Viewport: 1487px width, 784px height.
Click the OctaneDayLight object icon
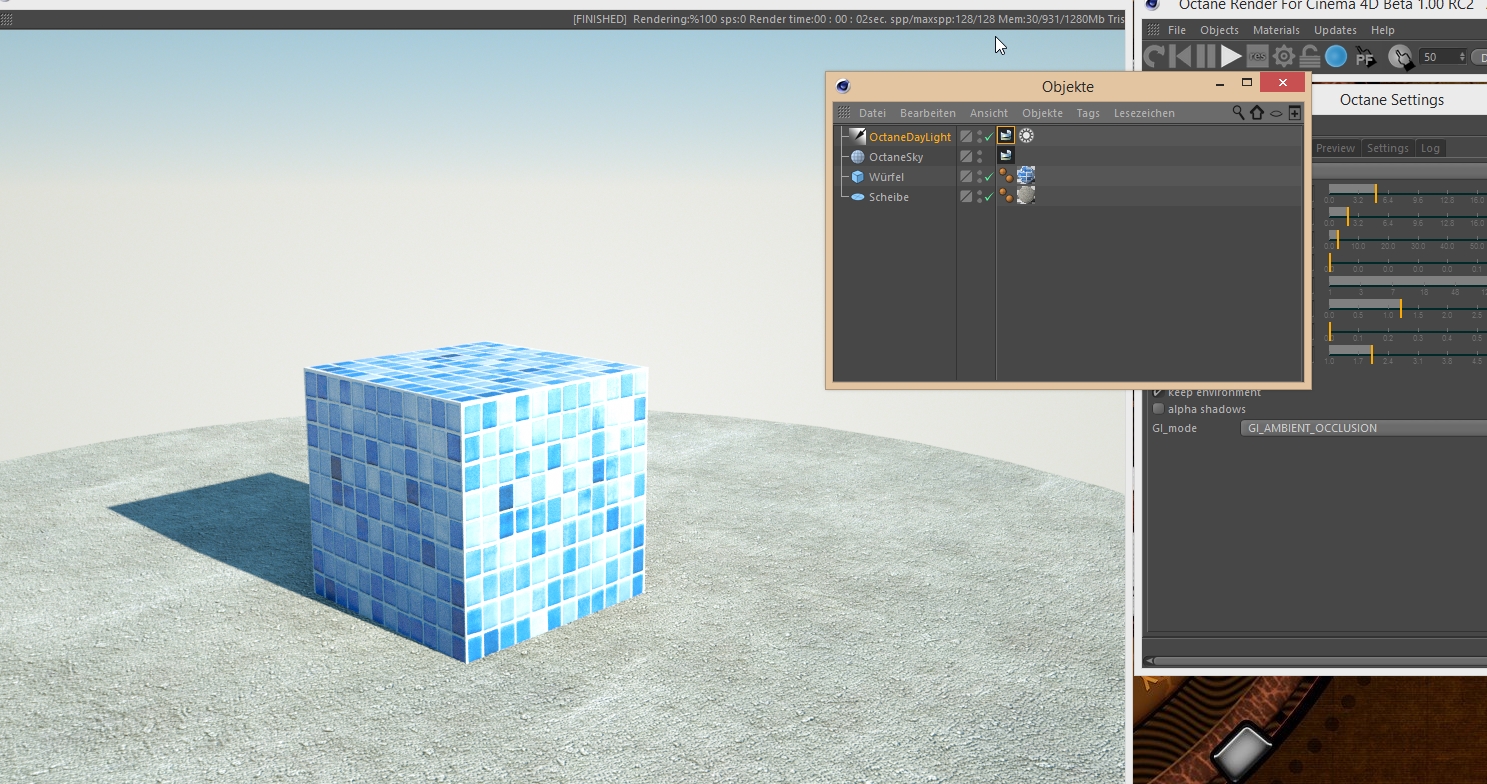[x=857, y=136]
